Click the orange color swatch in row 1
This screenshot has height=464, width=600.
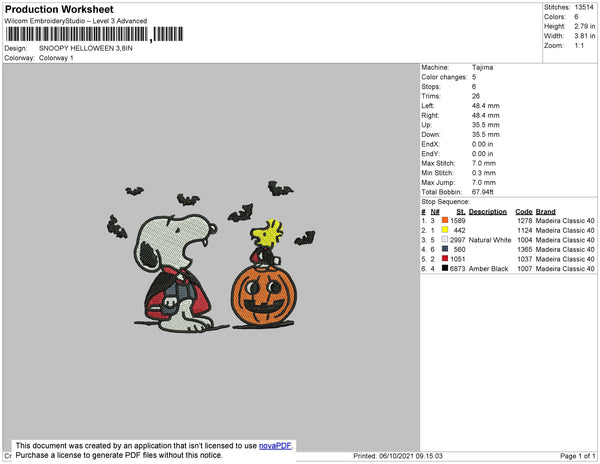[x=445, y=220]
